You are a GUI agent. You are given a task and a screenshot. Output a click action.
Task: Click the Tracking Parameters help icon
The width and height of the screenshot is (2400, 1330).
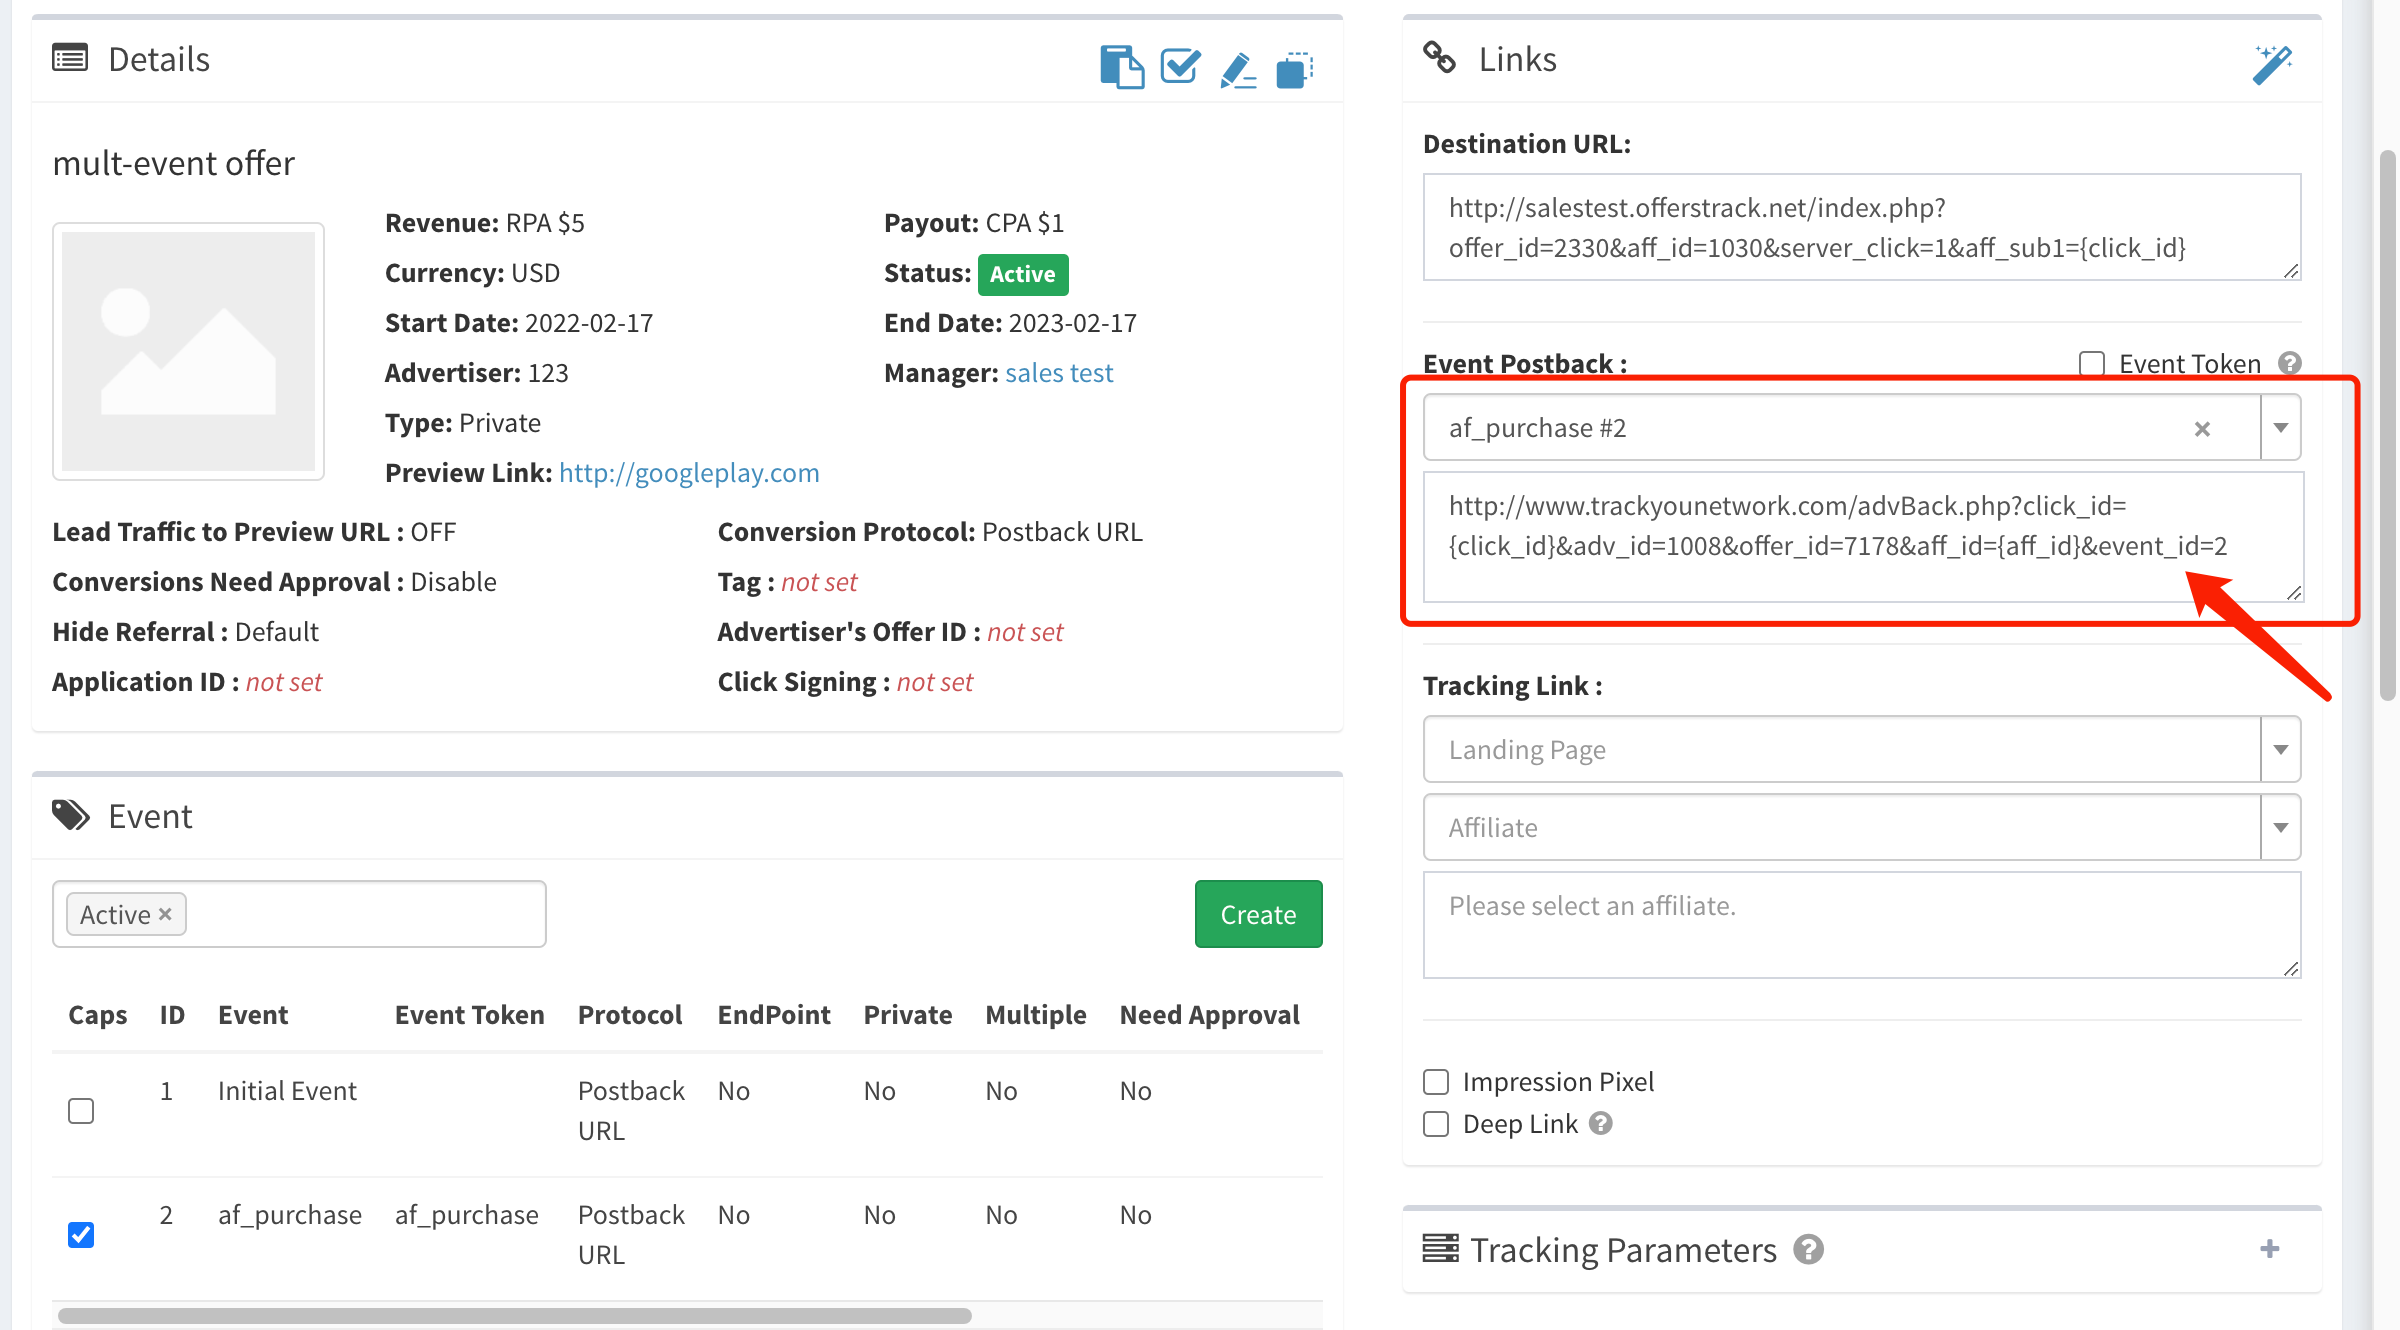1808,1249
